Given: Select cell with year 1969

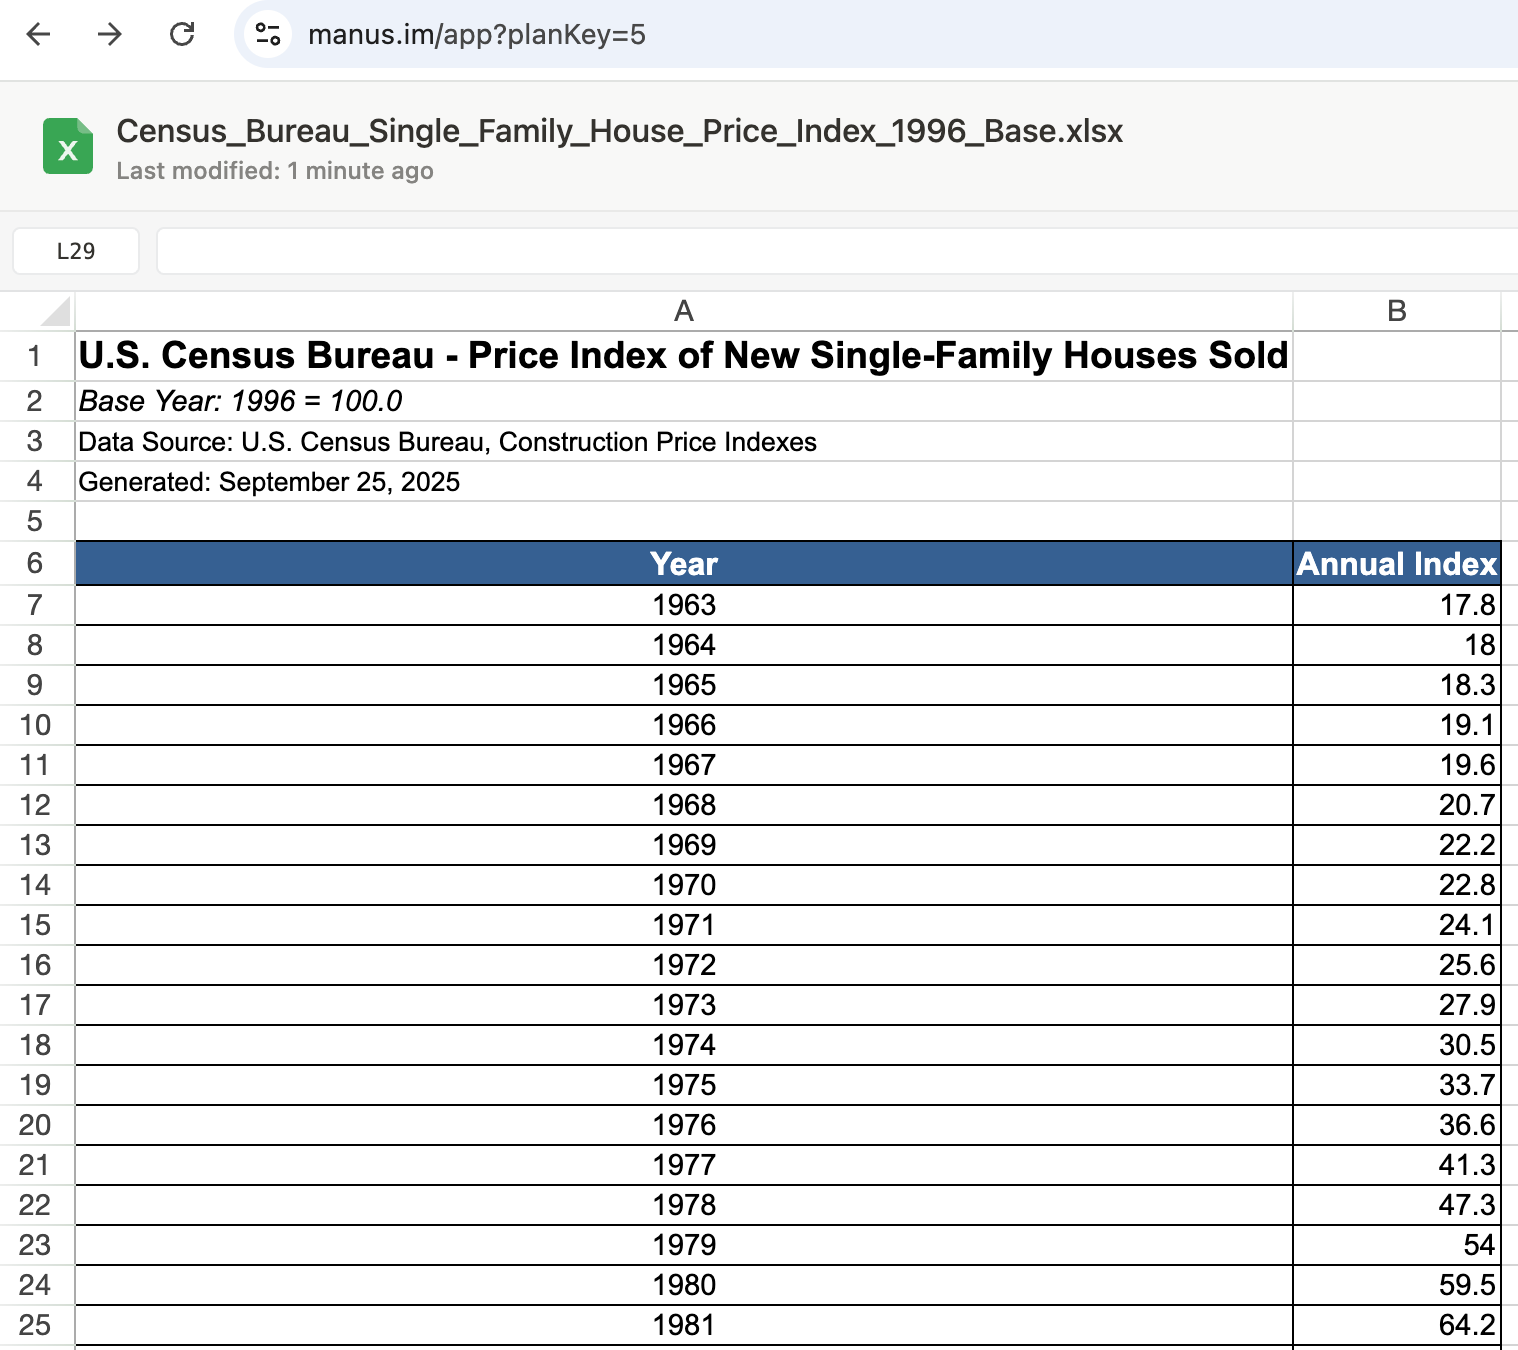Looking at the screenshot, I should 684,845.
